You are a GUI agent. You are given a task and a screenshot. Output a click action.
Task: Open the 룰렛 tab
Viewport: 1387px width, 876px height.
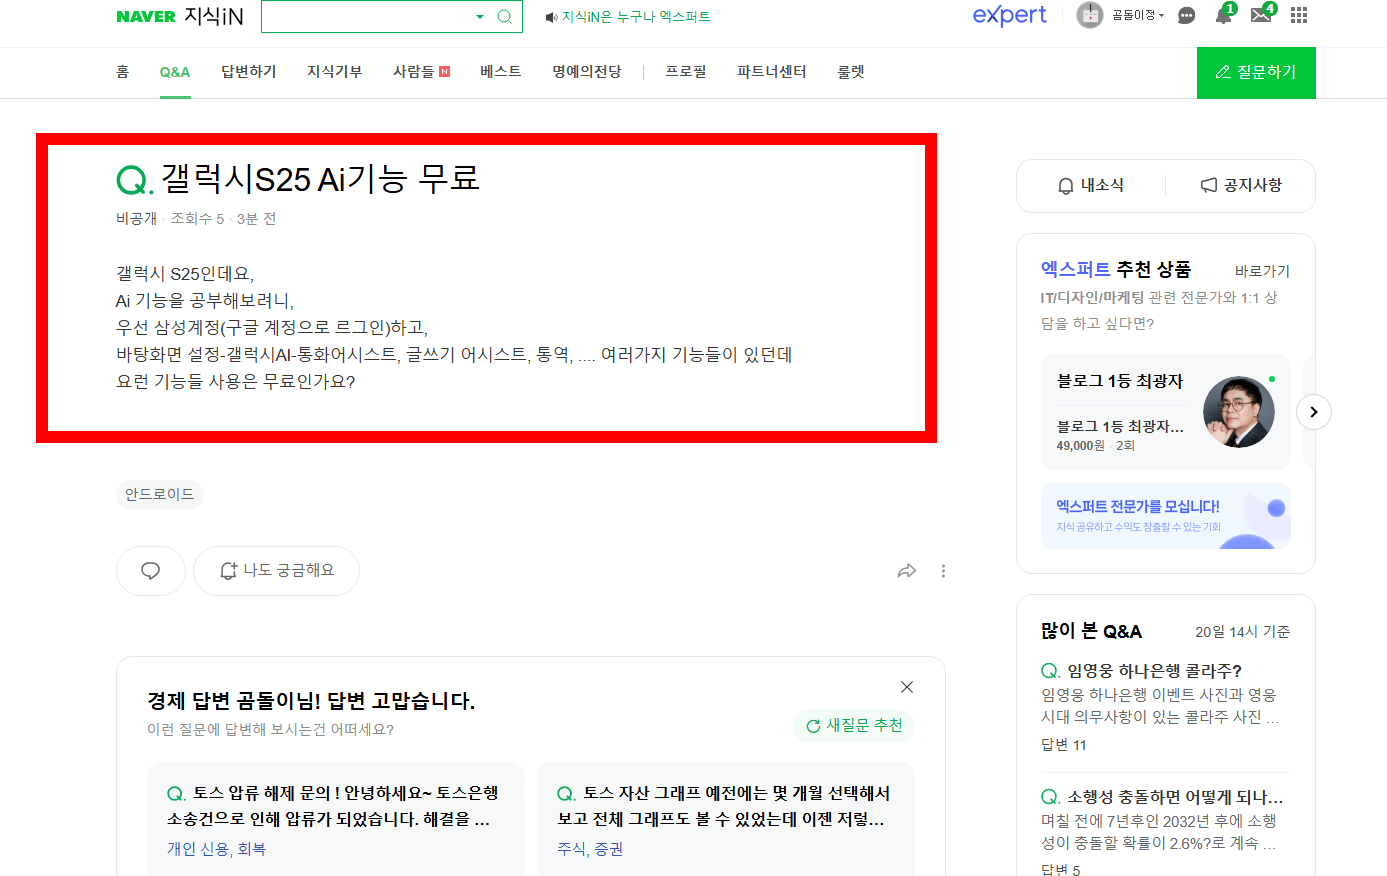851,72
